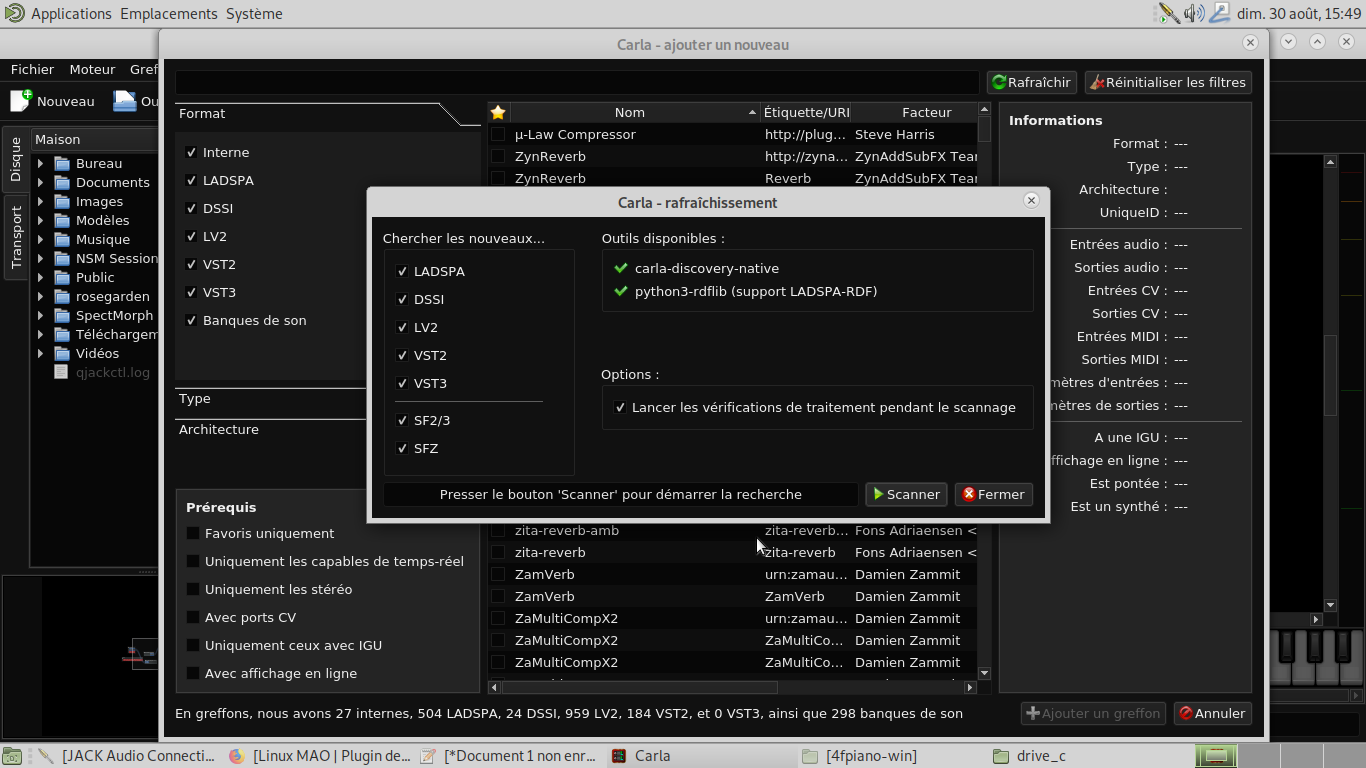Click the Public folder icon
The height and width of the screenshot is (768, 1366).
62,277
